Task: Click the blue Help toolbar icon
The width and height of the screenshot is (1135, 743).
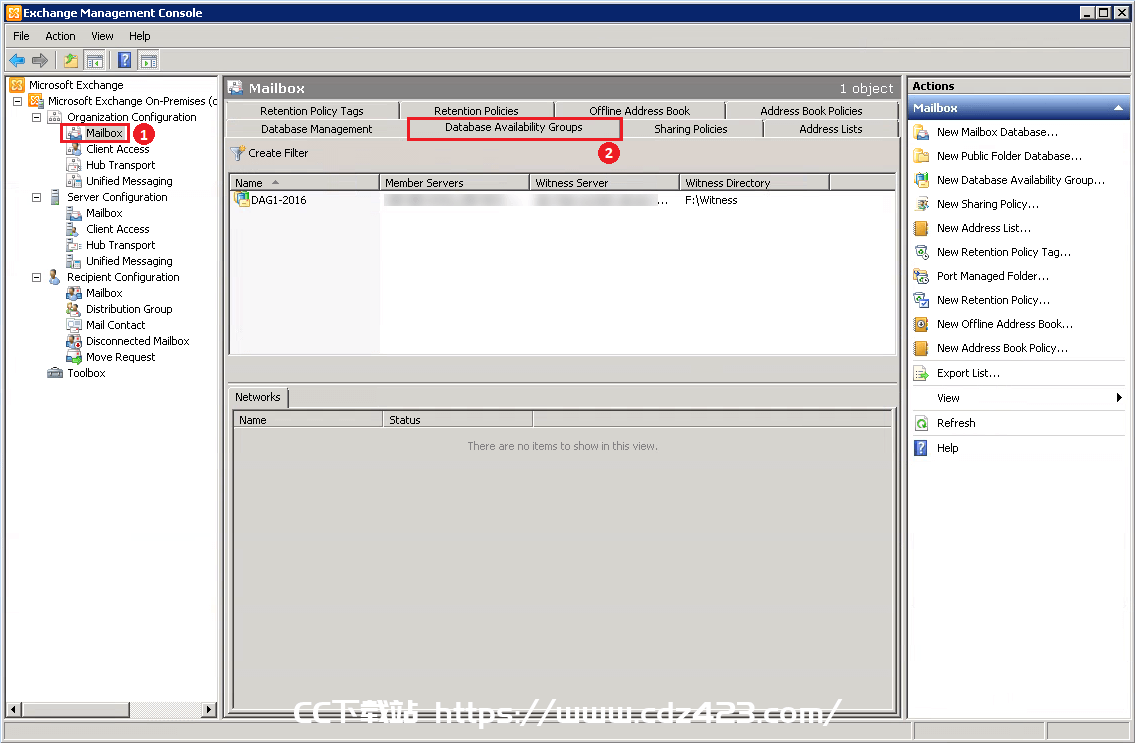Action: 125,61
